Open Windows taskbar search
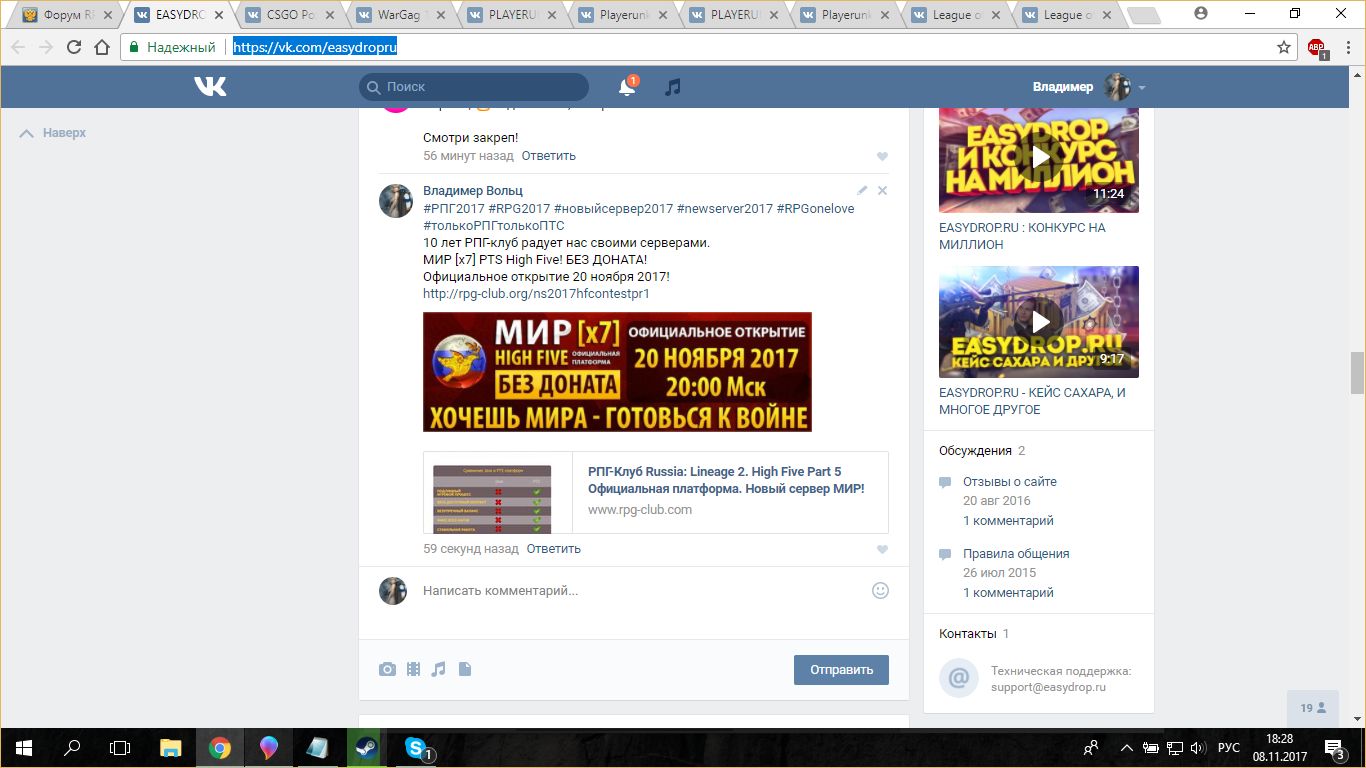Viewport: 1366px width, 768px height. coord(71,747)
